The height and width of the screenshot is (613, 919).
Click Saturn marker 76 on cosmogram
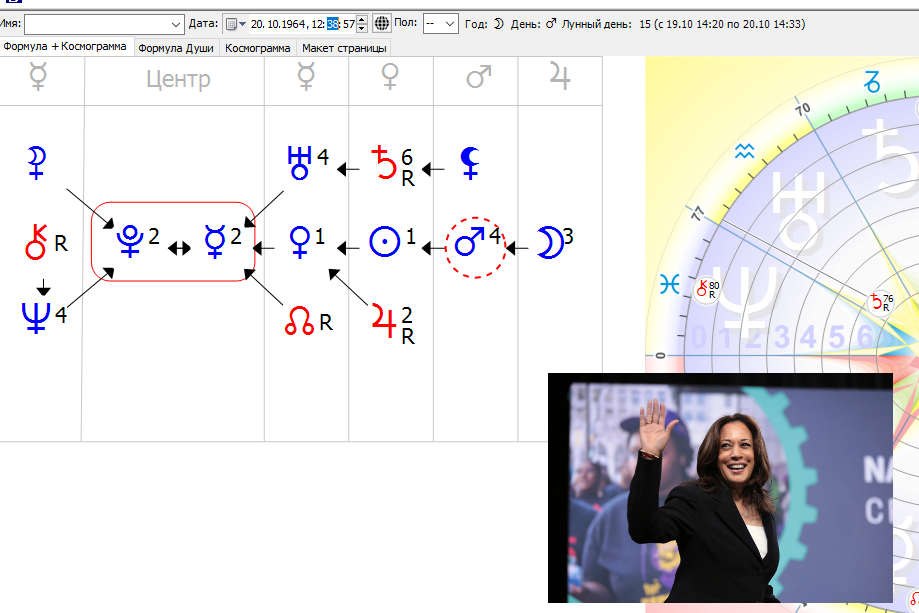click(x=881, y=303)
